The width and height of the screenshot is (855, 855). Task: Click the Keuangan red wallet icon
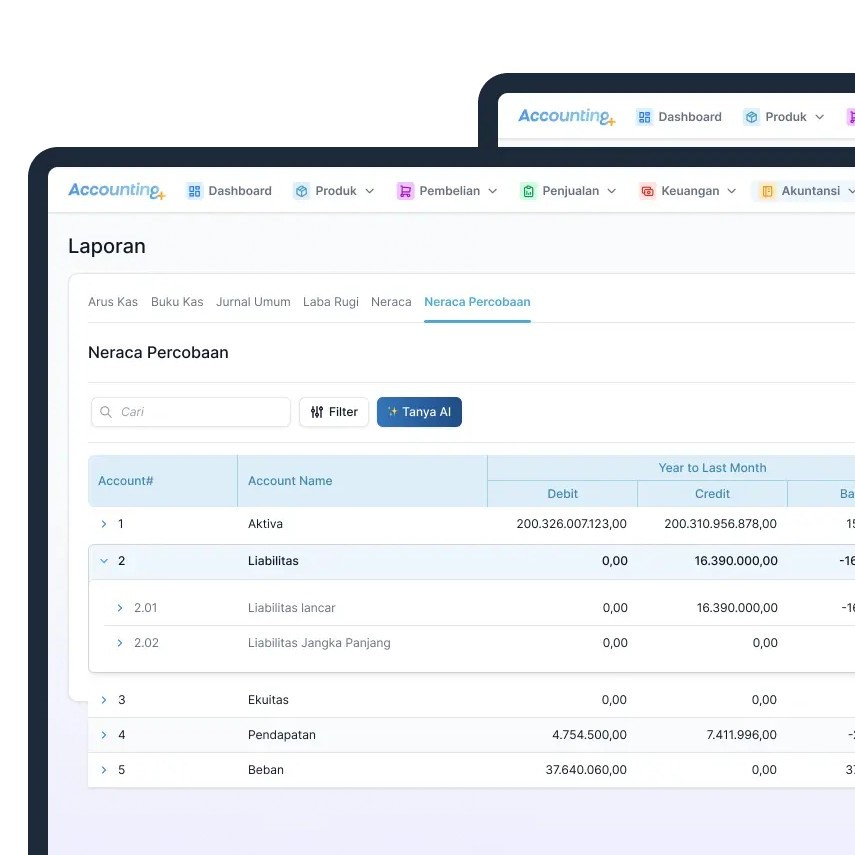[647, 191]
